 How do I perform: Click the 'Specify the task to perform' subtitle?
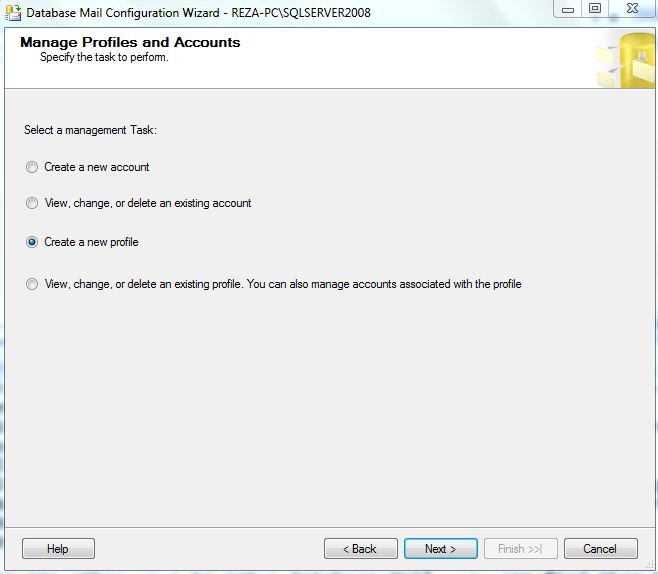click(x=104, y=58)
